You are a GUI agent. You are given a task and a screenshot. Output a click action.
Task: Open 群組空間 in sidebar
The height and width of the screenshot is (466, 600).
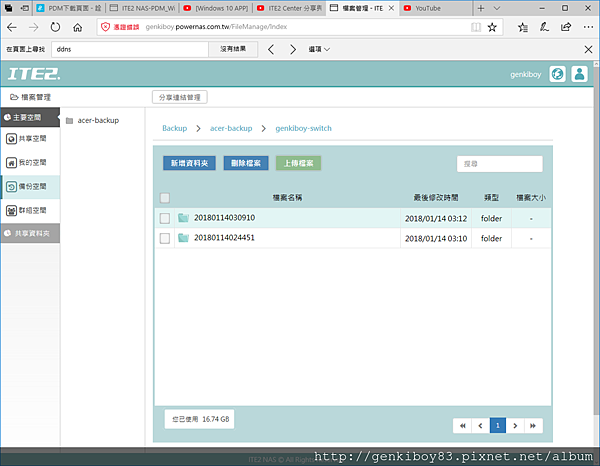(x=30, y=210)
